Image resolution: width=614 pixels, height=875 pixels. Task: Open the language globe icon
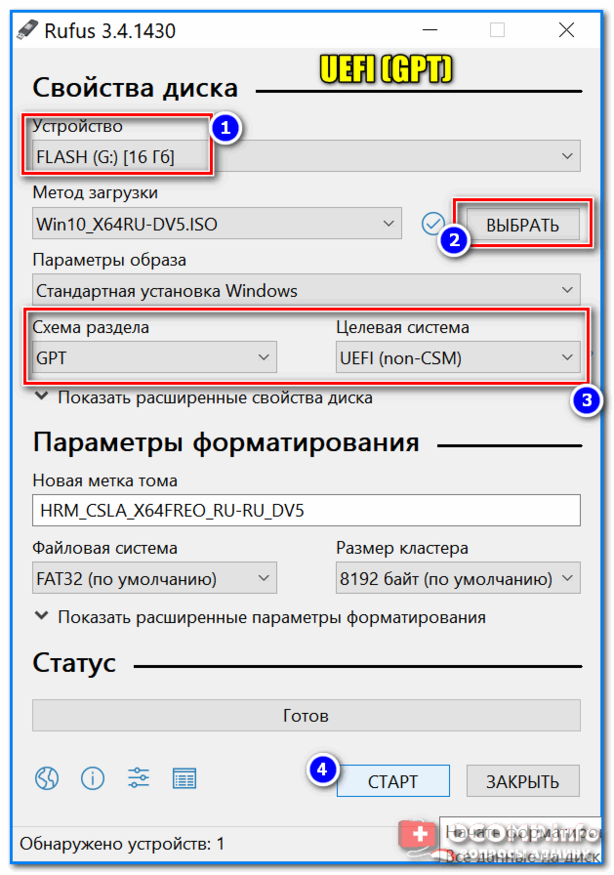47,778
